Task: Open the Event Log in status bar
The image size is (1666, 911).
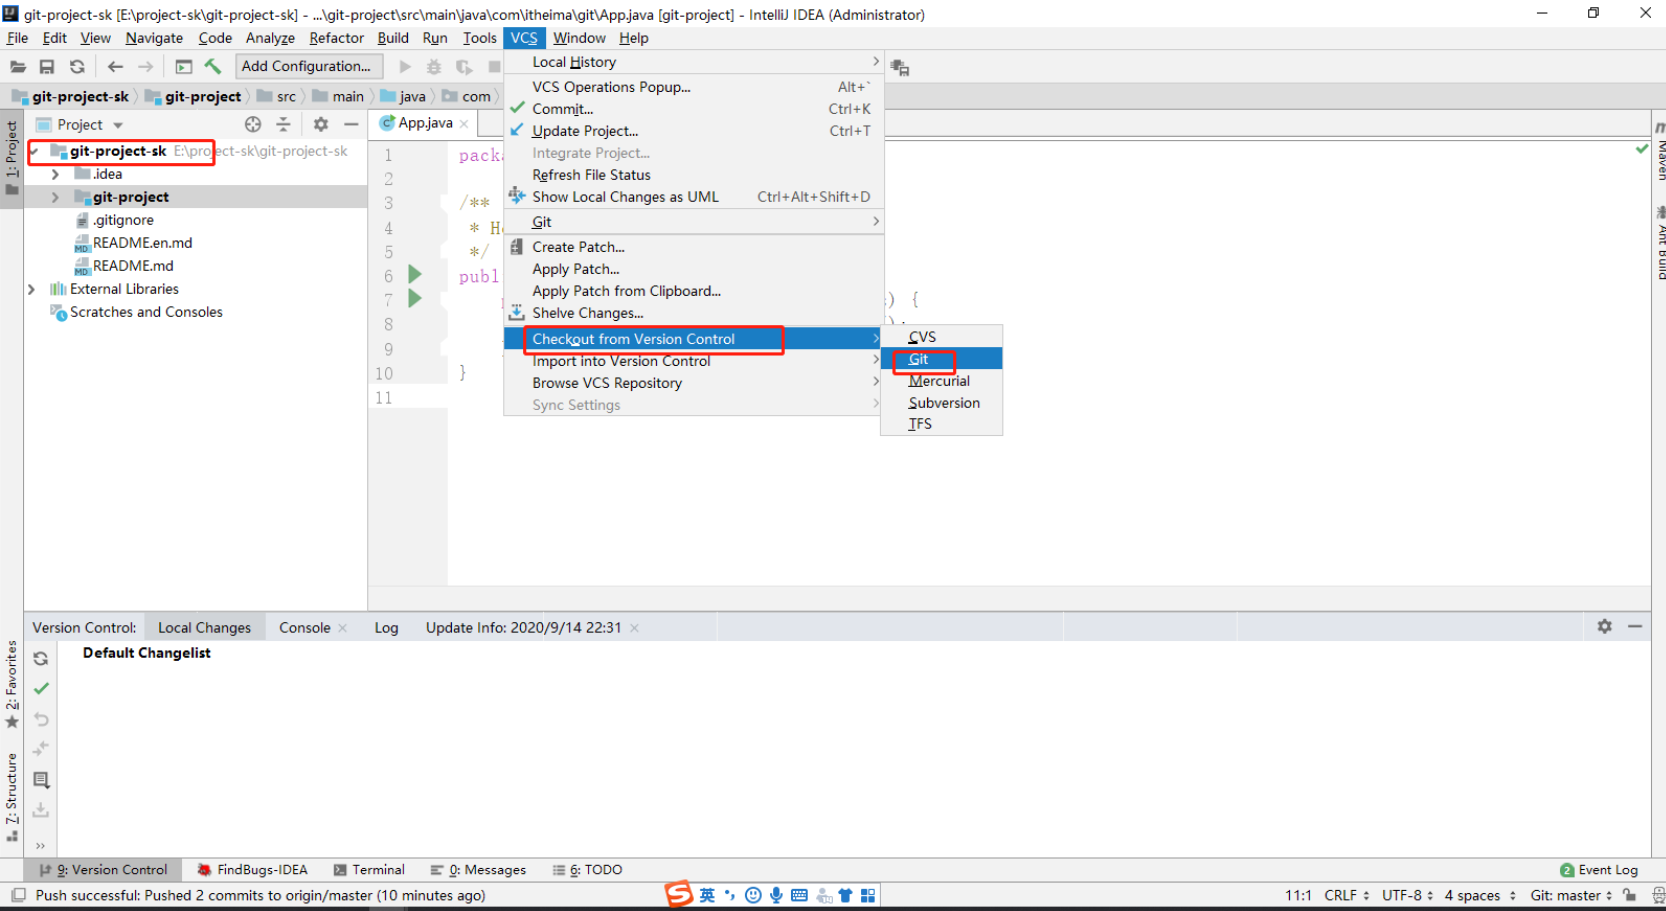Action: (1599, 870)
